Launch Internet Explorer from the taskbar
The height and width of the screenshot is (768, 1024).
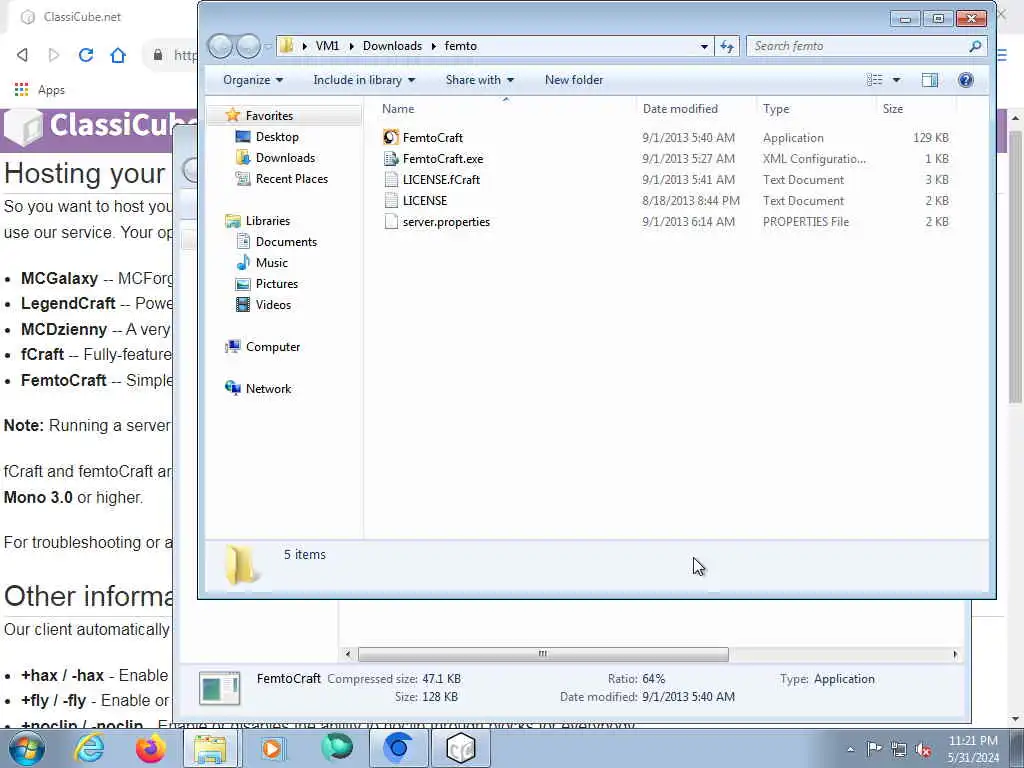[x=89, y=748]
